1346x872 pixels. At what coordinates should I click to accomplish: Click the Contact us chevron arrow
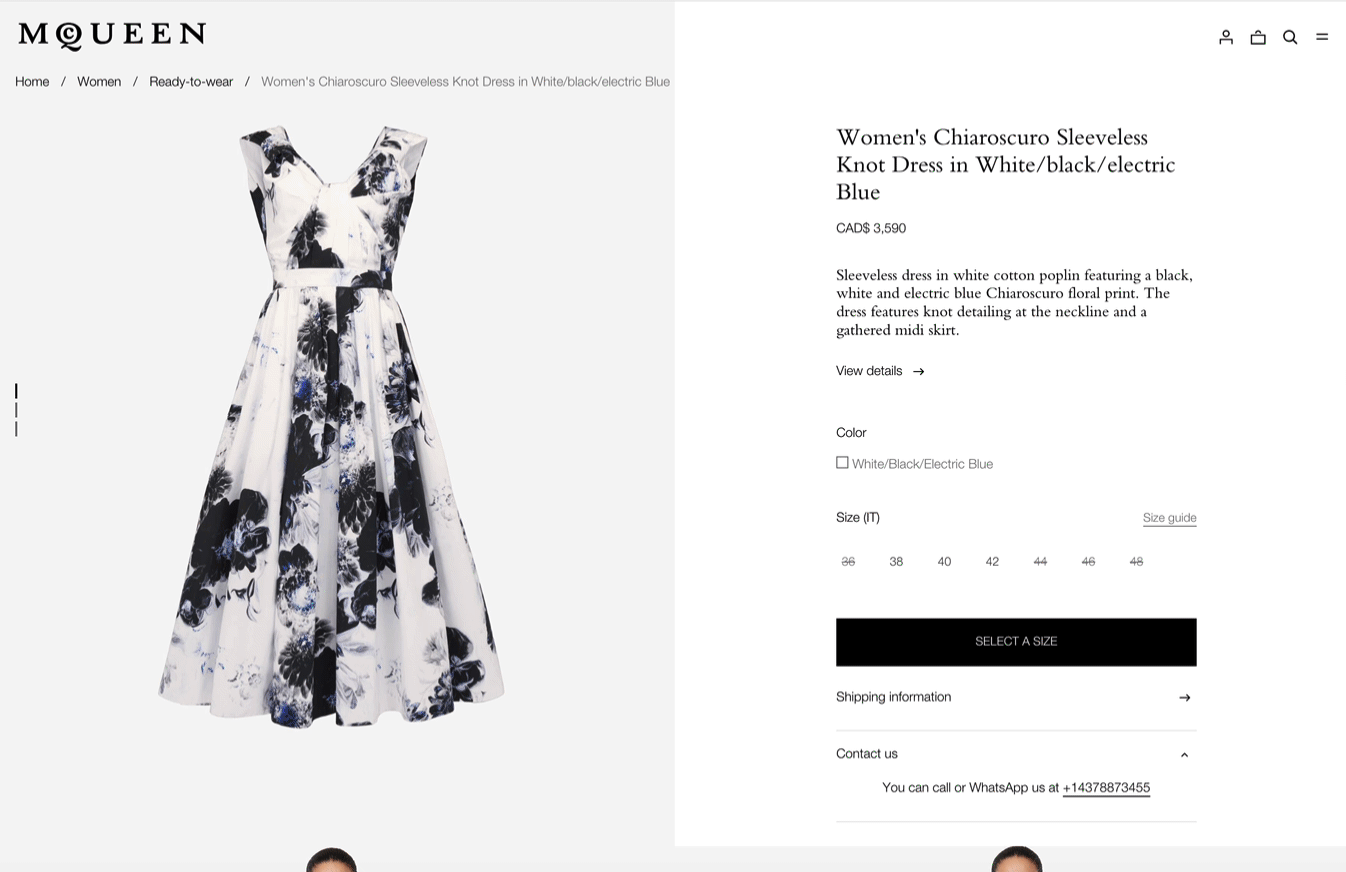pyautogui.click(x=1185, y=755)
